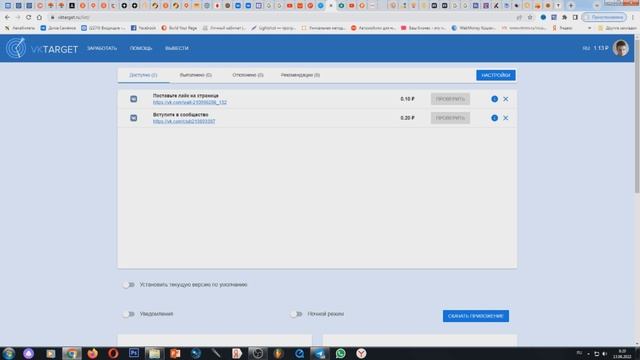The width and height of the screenshot is (640, 360).
Task: Switch to the Рекомендации tab
Action: click(x=300, y=75)
